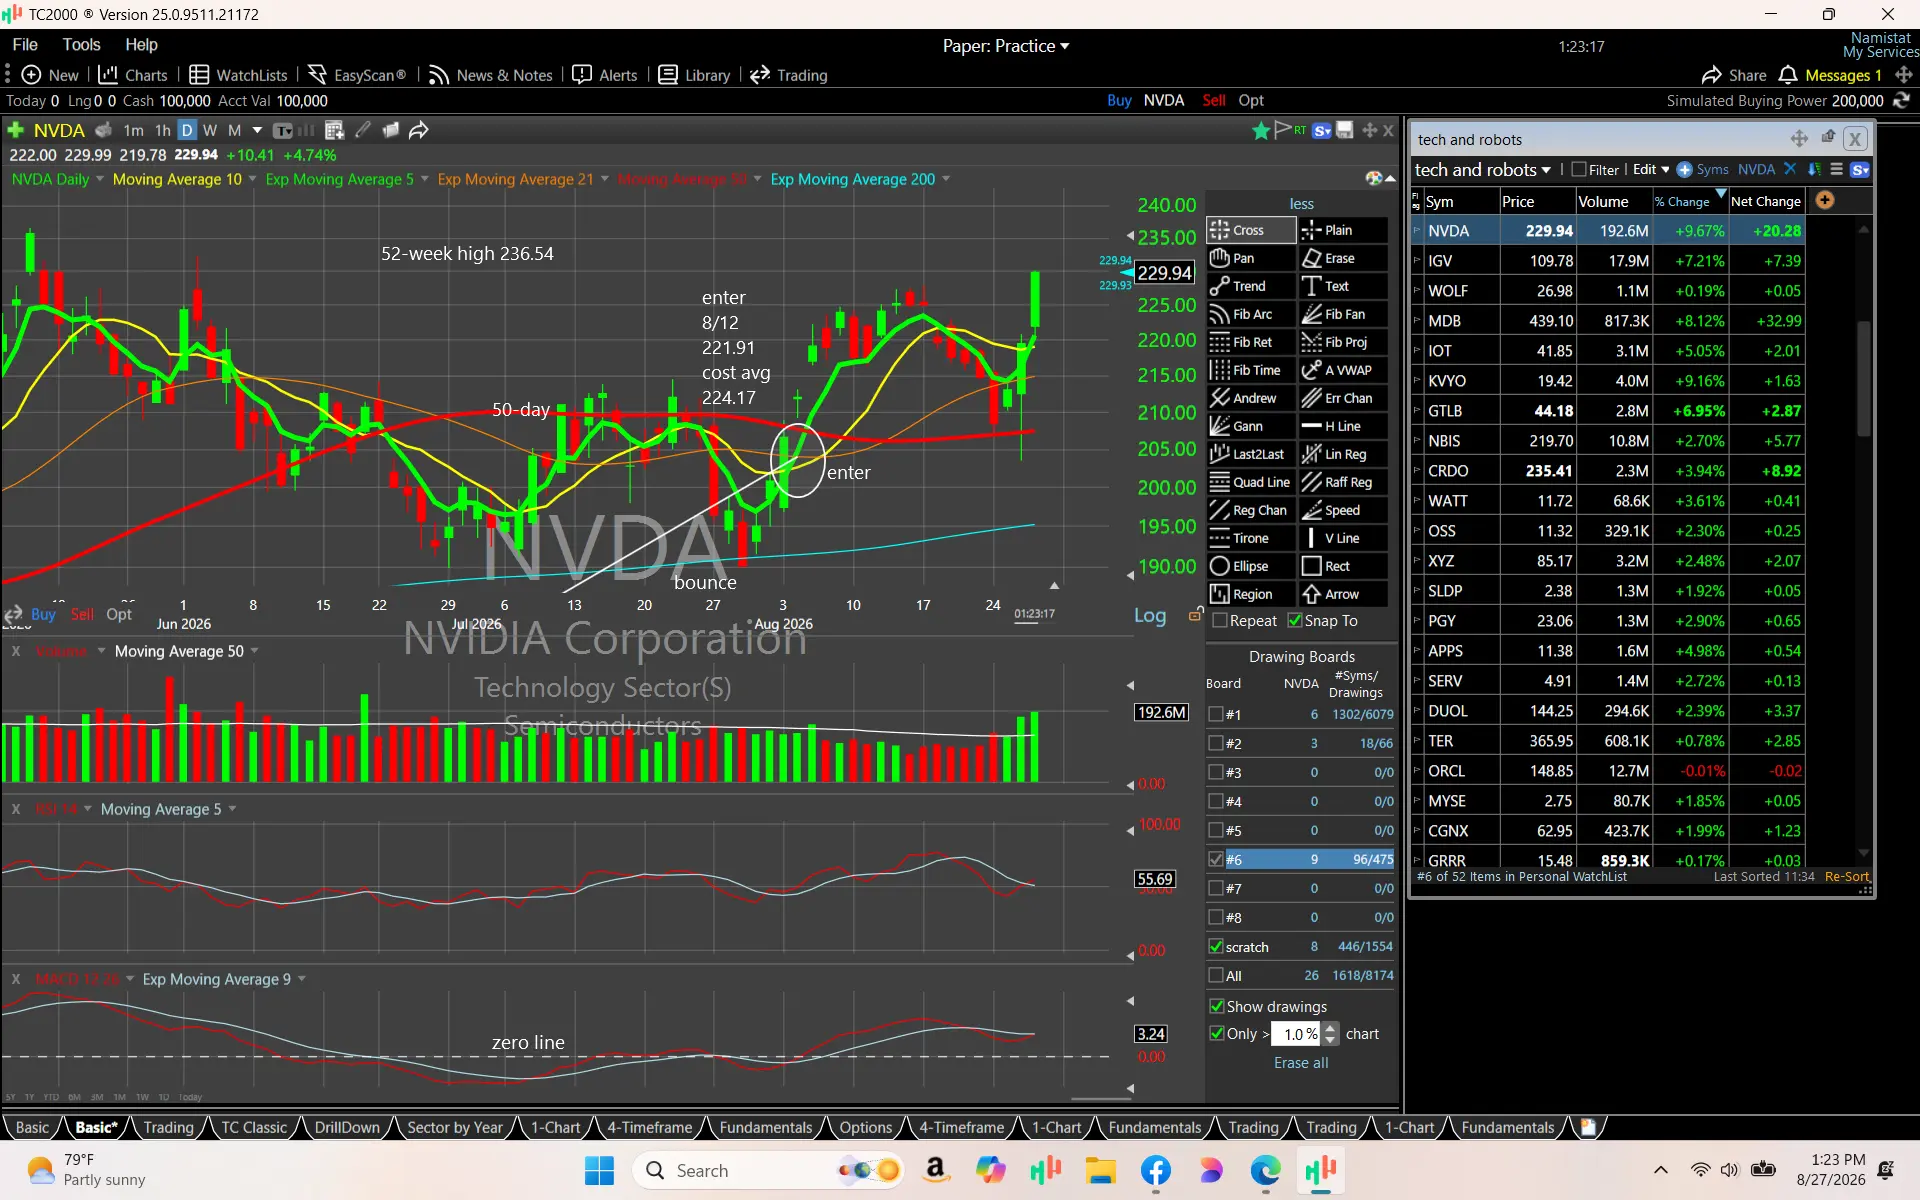
Task: Toggle the Show drawings checkbox
Action: [1217, 1006]
